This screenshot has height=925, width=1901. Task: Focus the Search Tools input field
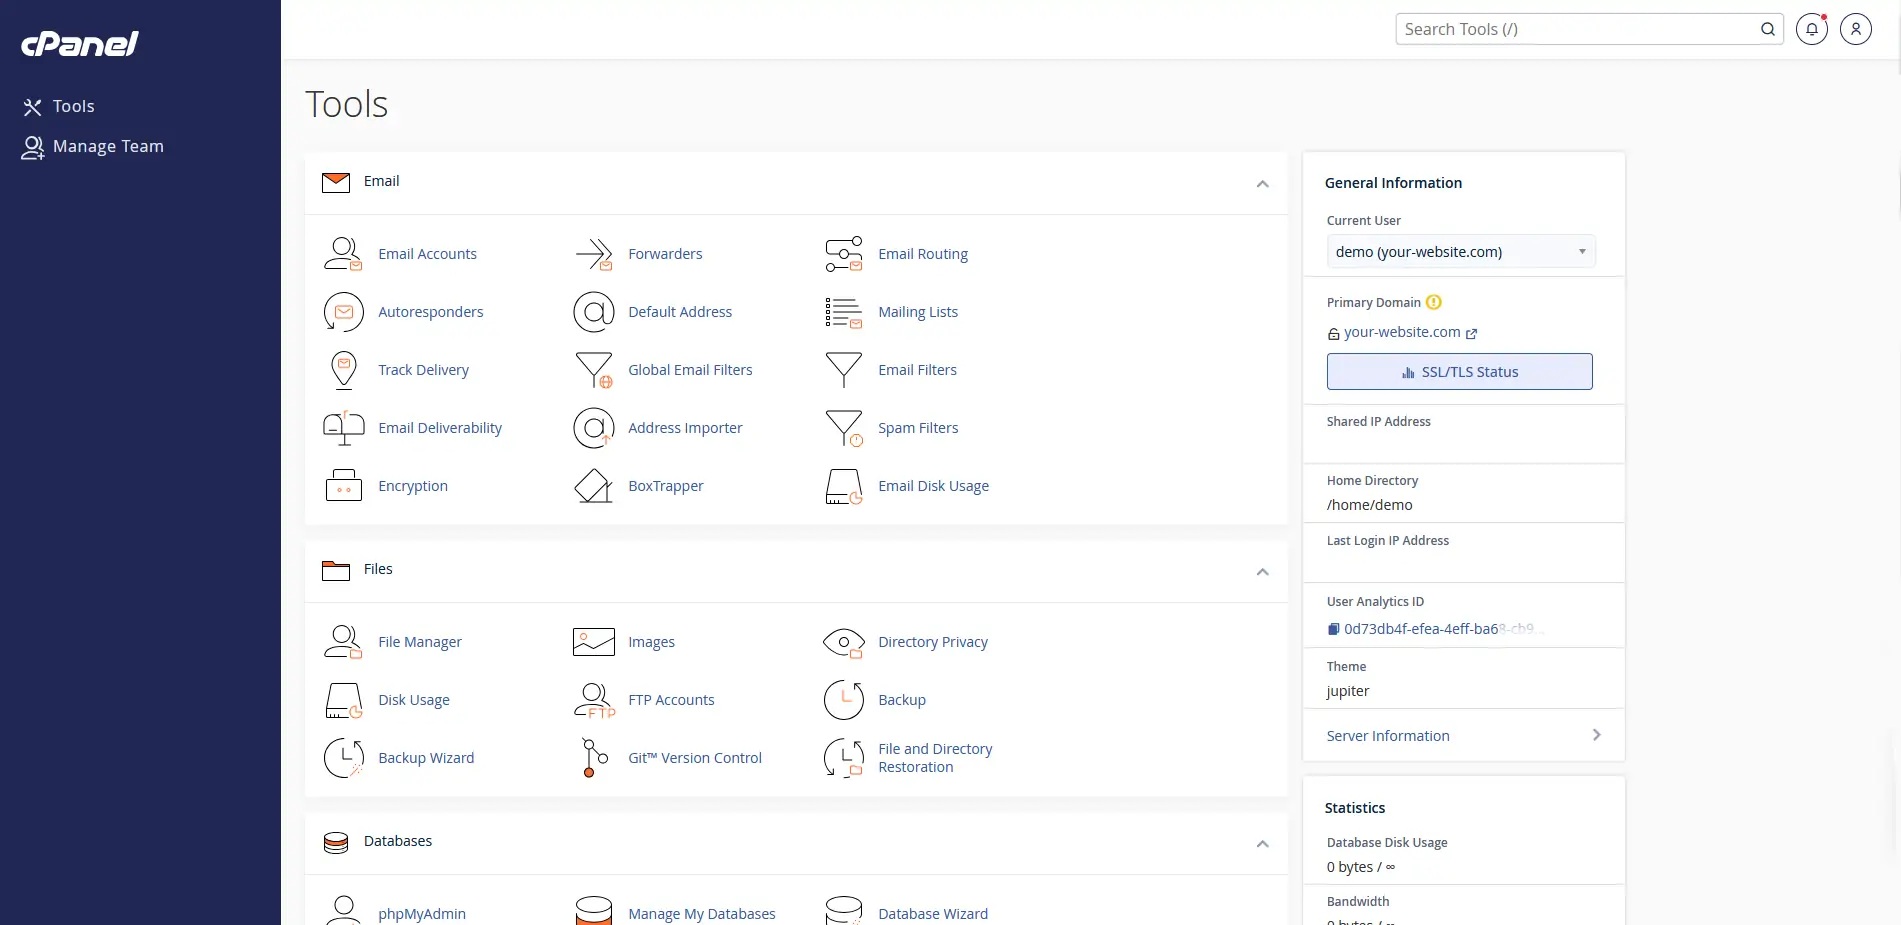click(1577, 29)
